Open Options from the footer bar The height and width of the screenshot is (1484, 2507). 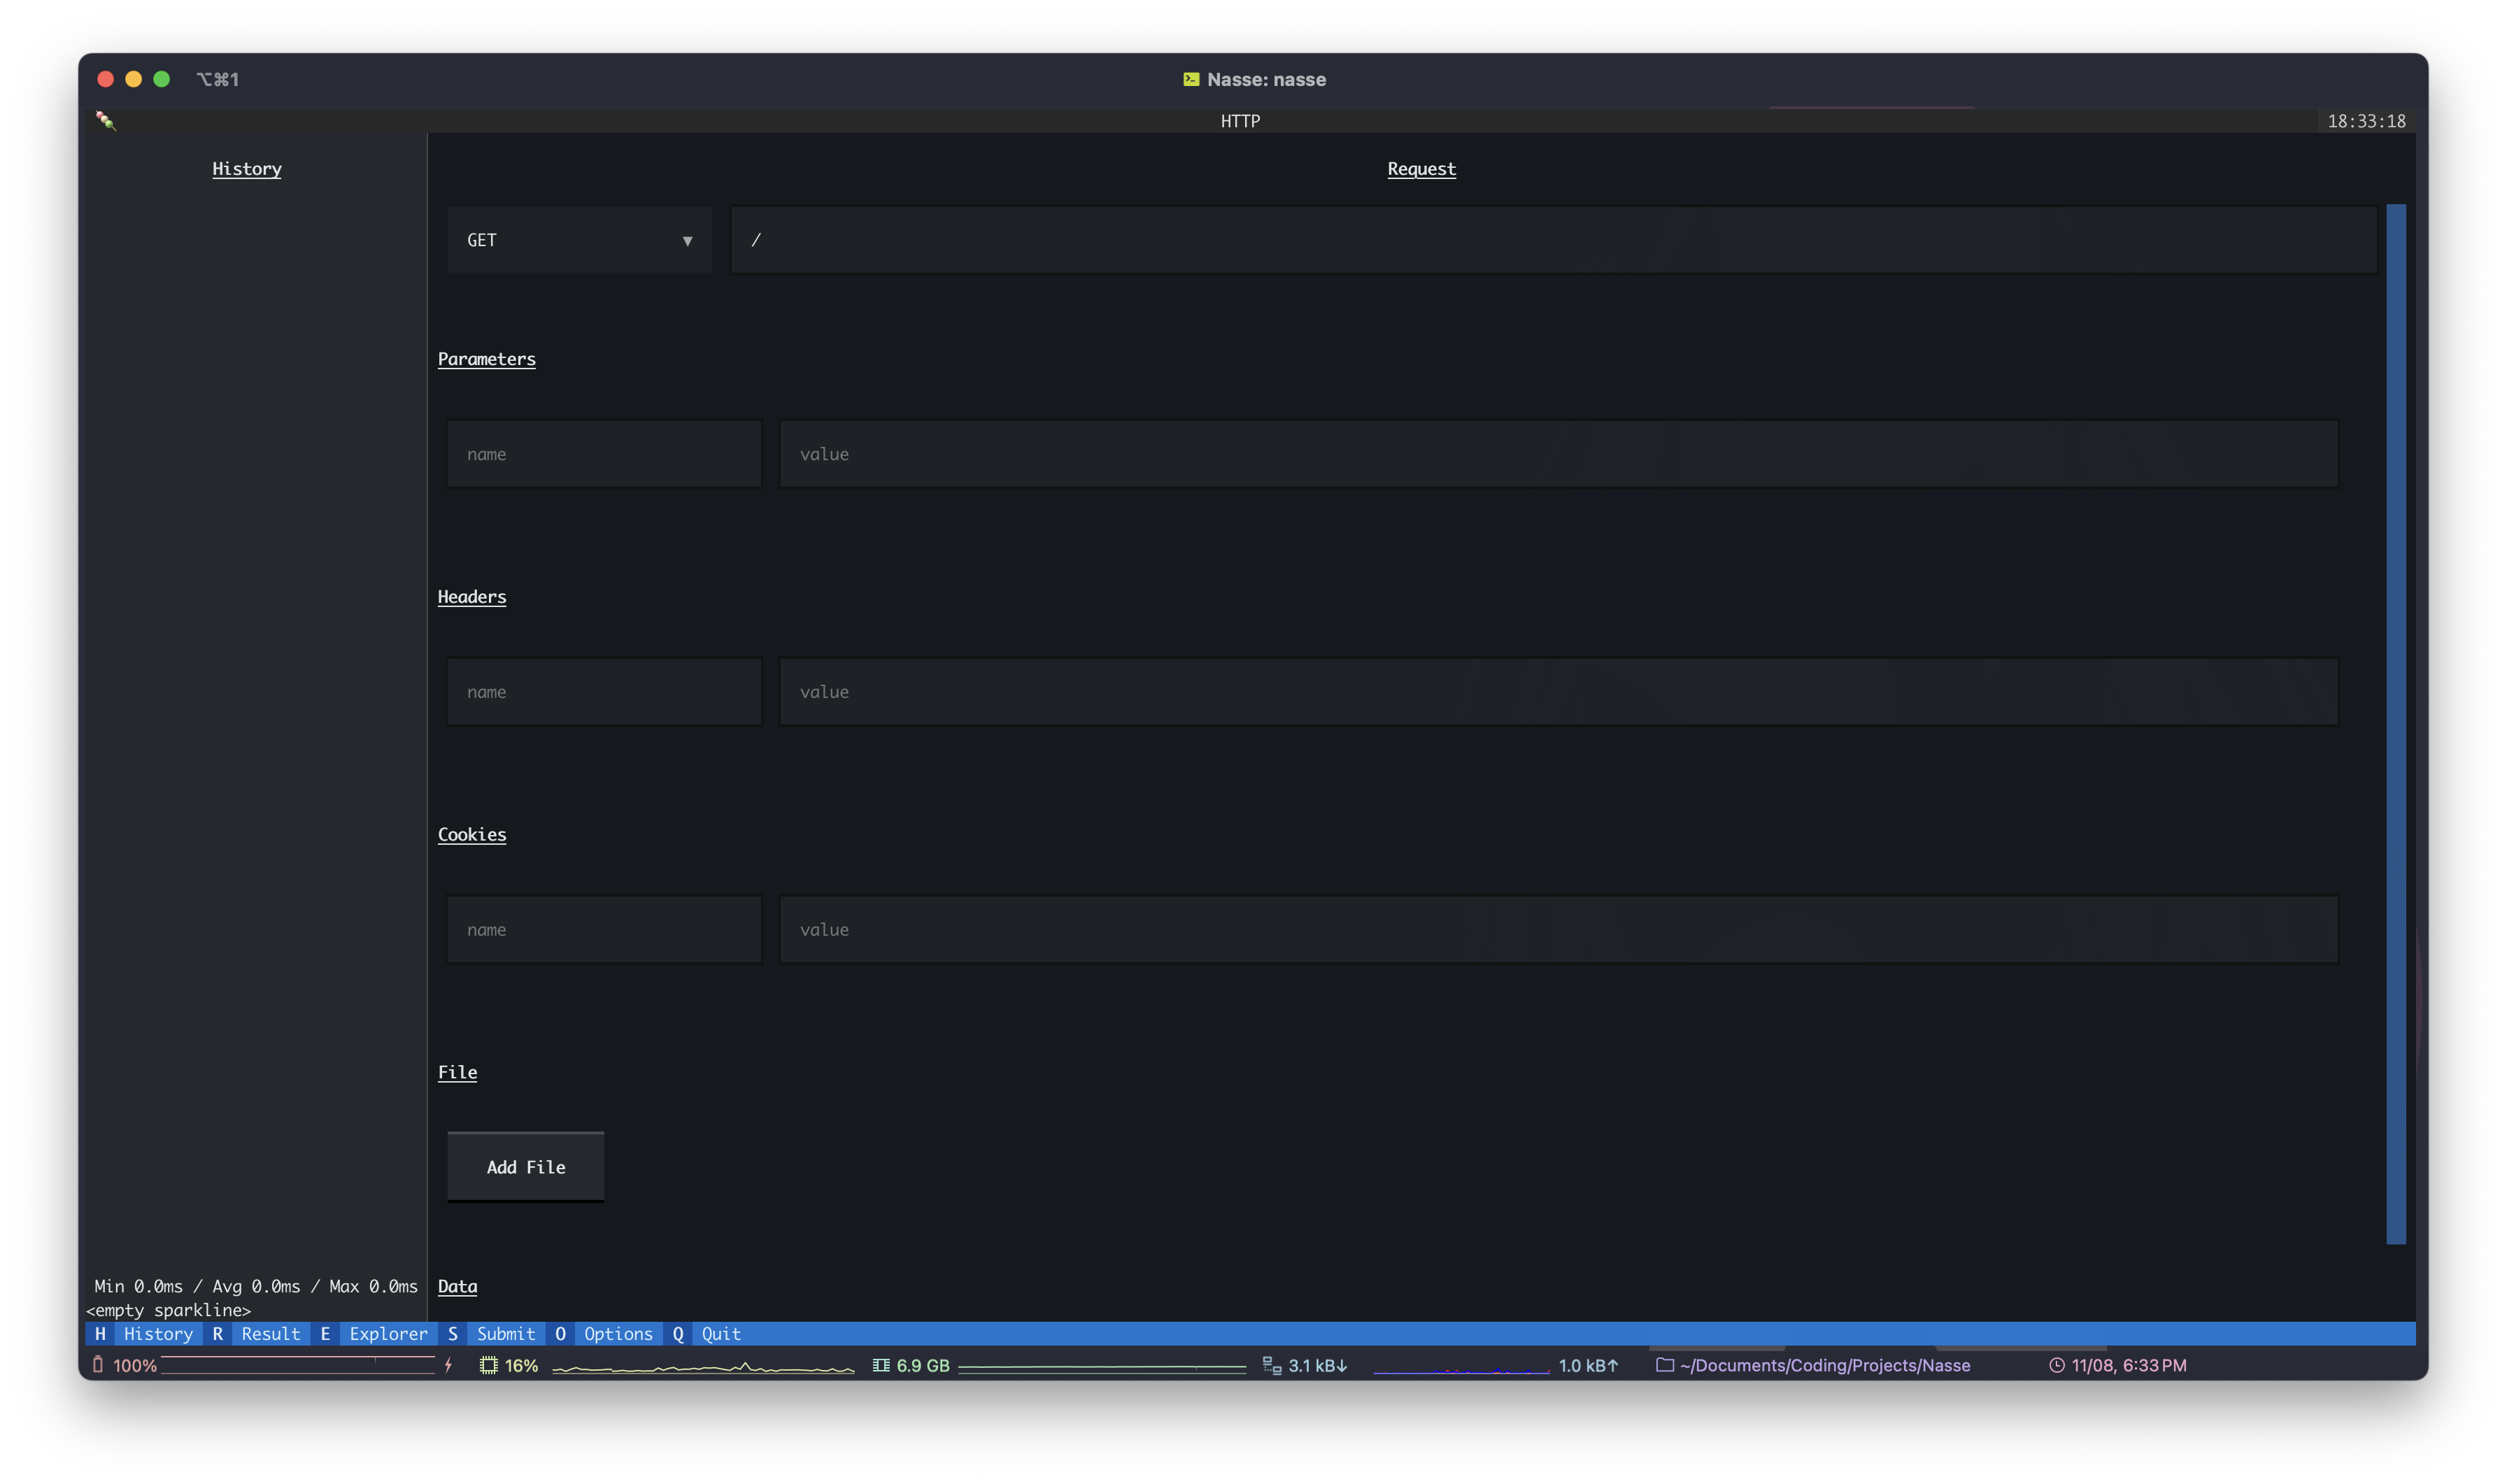click(x=617, y=1334)
